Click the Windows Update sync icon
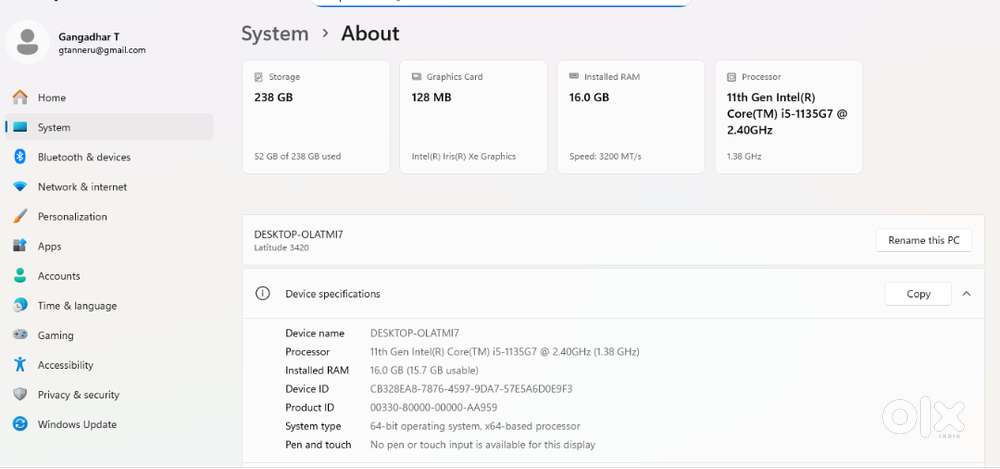The width and height of the screenshot is (1000, 469). coord(20,424)
